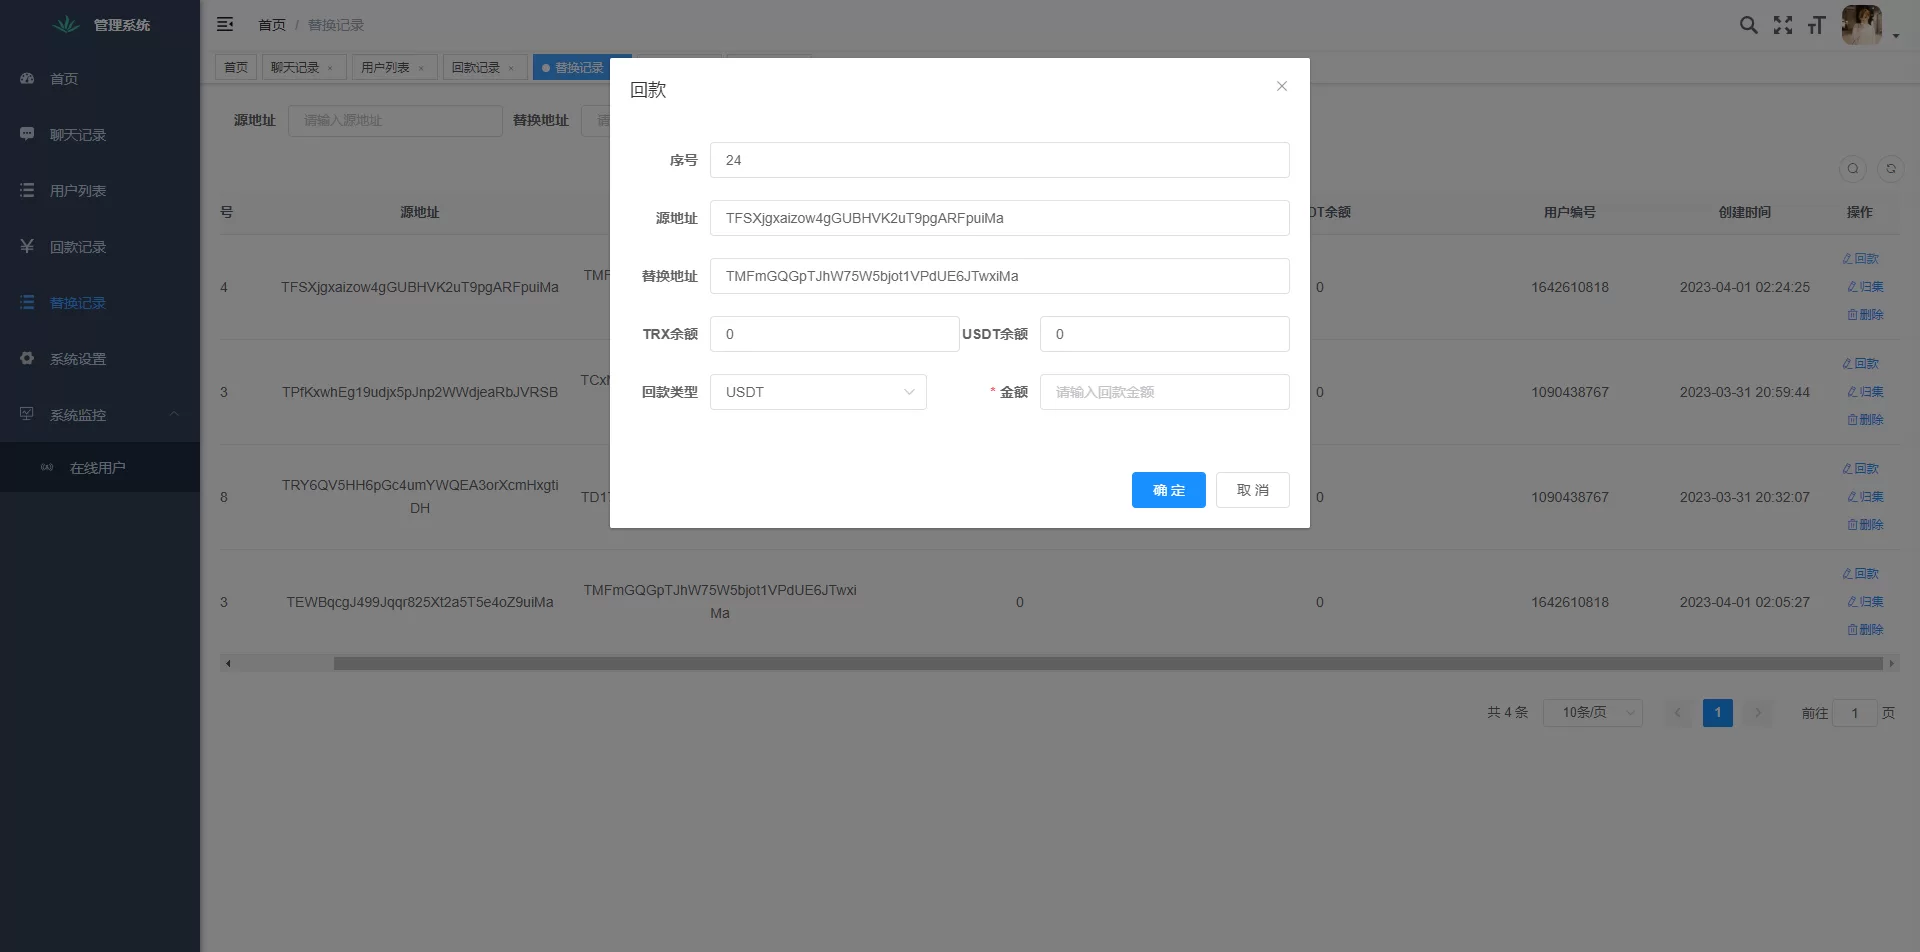Open 在线用户 under 系统监控
The height and width of the screenshot is (952, 1920).
[x=100, y=468]
